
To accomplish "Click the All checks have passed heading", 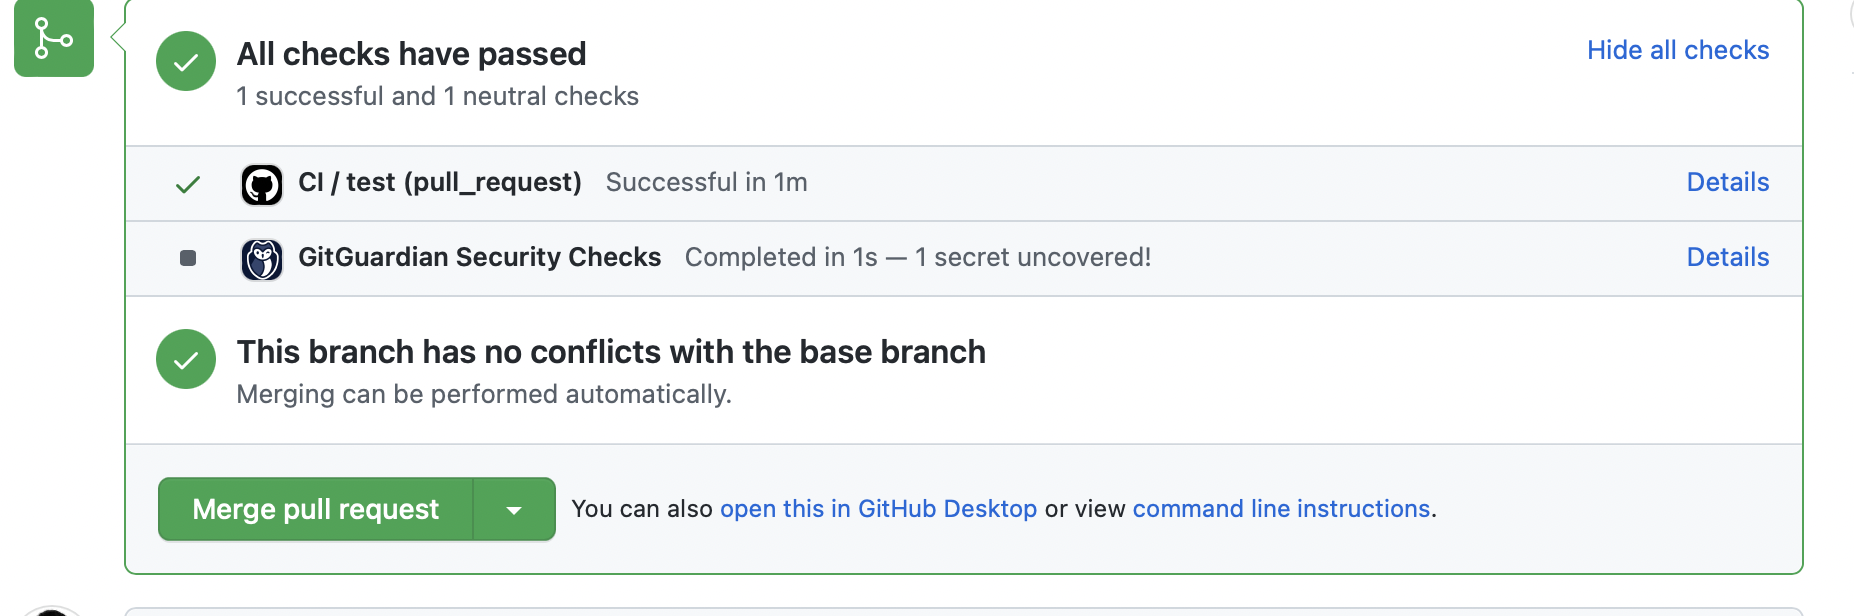I will point(410,53).
